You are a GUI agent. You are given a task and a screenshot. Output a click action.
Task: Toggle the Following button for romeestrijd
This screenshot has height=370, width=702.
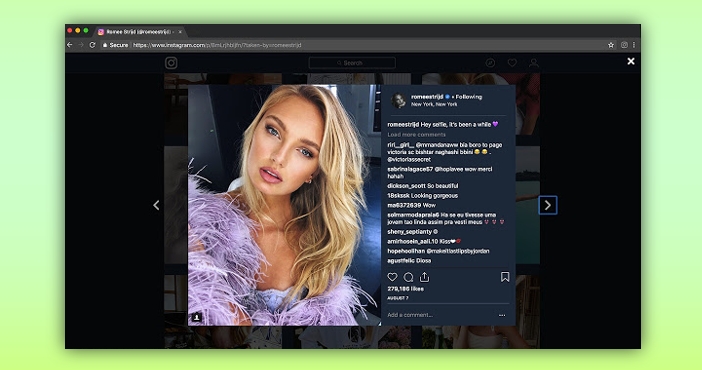pyautogui.click(x=469, y=97)
